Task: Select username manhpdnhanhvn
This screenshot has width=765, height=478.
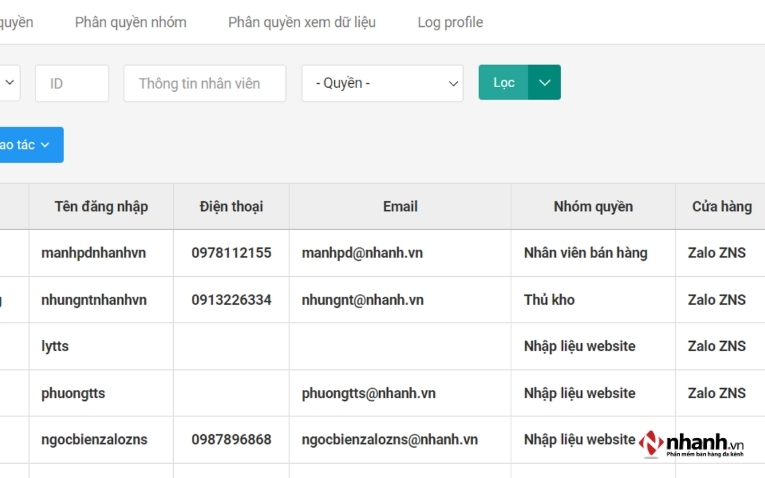Action: pos(94,253)
